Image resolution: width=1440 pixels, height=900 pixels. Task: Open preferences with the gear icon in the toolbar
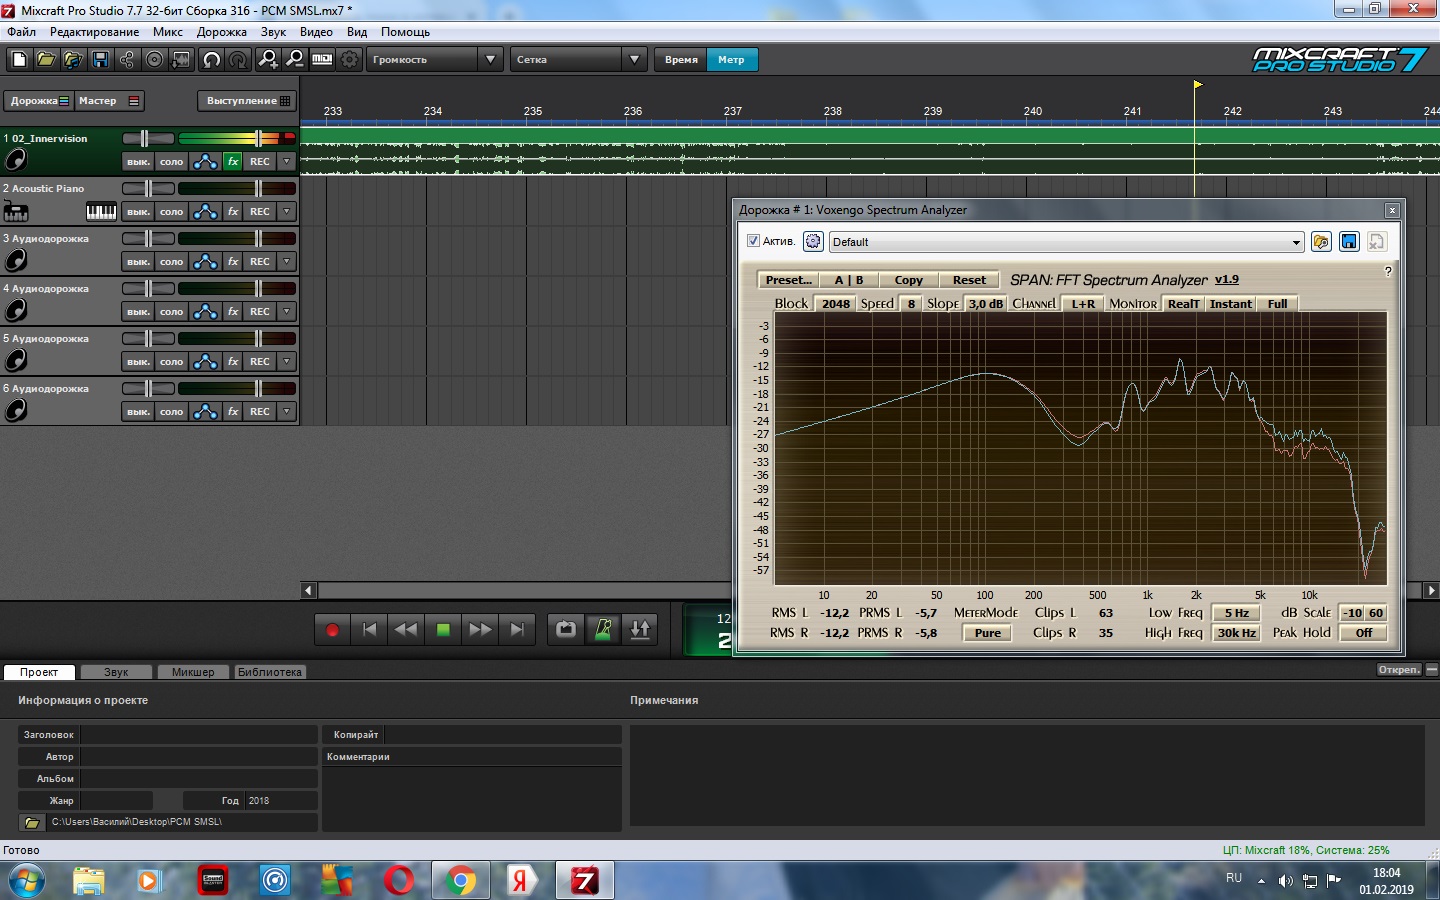[349, 60]
